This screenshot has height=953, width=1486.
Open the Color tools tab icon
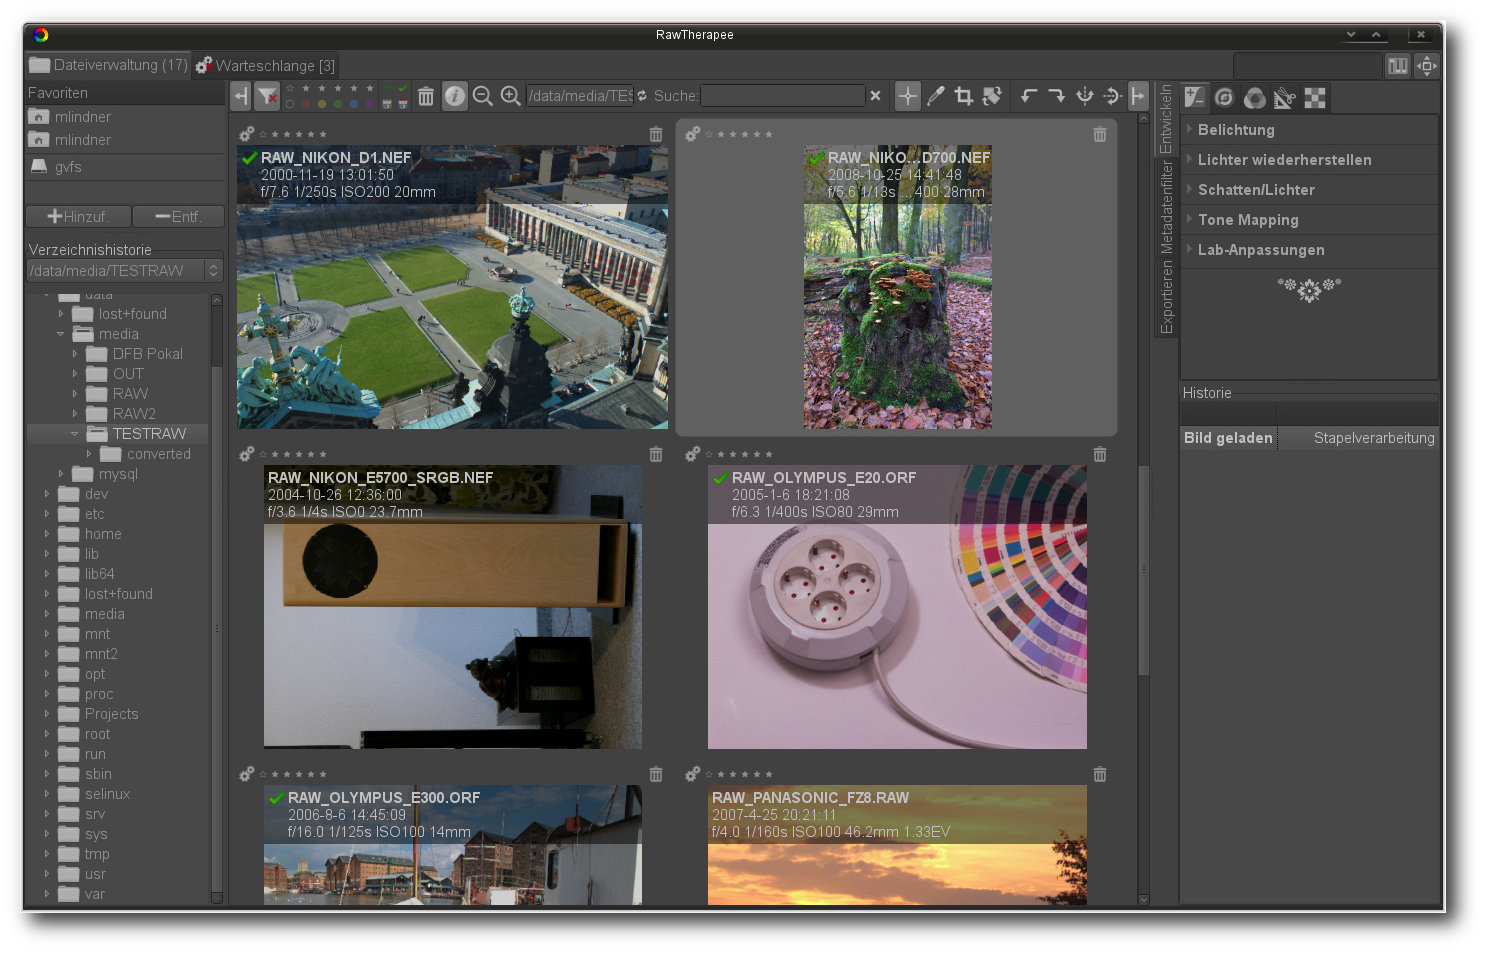click(1254, 97)
